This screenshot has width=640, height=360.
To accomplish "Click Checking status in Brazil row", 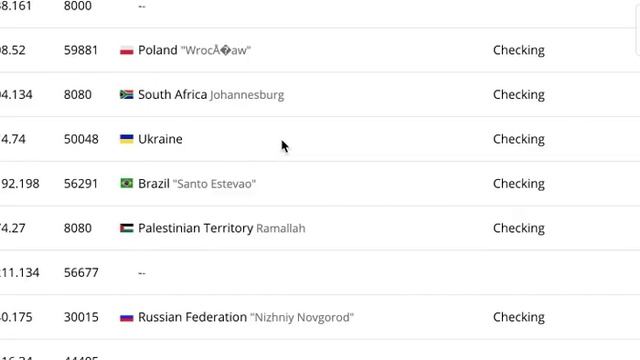I will [x=519, y=184].
